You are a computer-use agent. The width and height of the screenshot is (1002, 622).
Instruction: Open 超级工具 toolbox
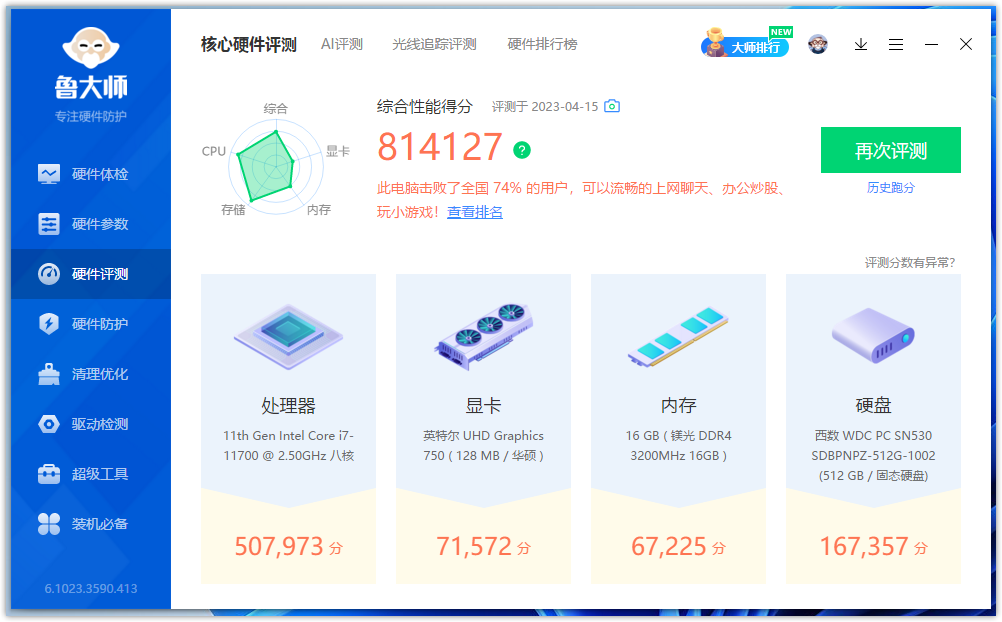click(91, 474)
